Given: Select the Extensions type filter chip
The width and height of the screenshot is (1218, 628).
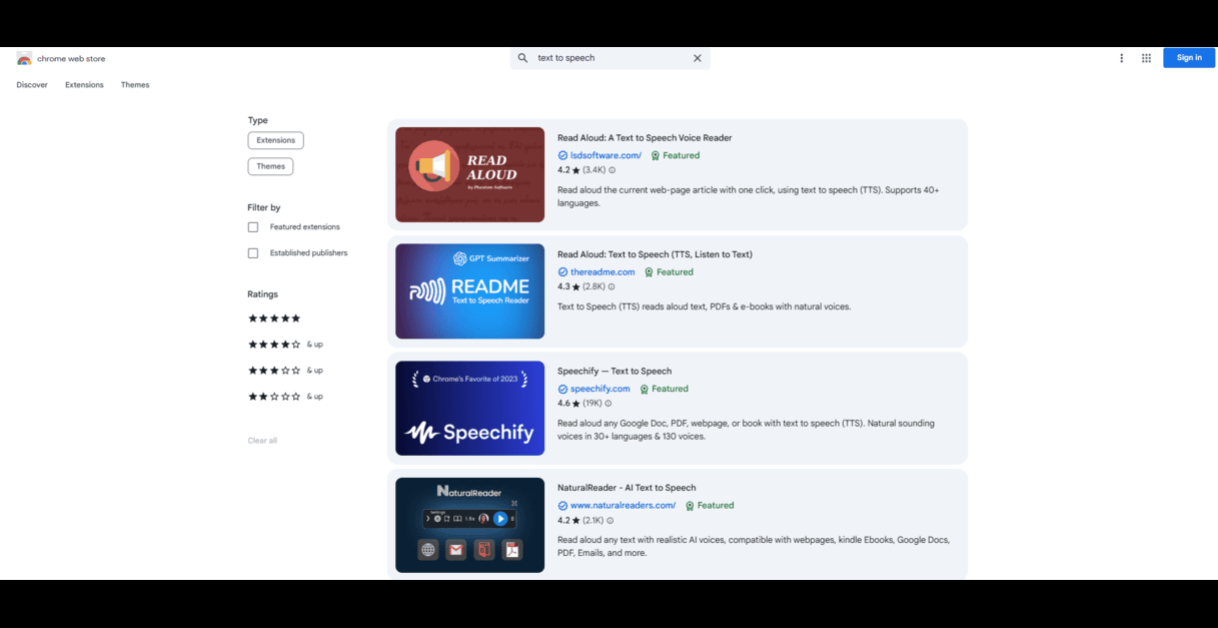Looking at the screenshot, I should [x=276, y=140].
